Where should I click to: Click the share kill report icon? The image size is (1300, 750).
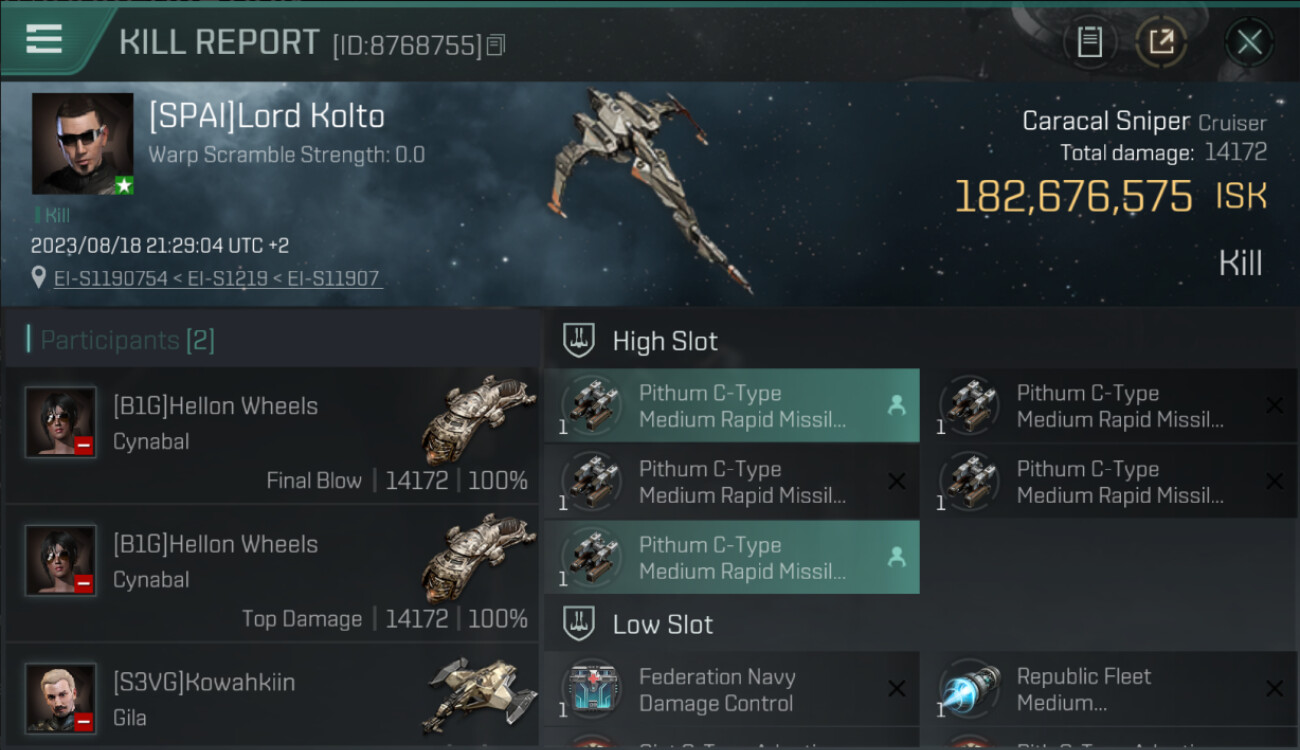[x=1161, y=42]
